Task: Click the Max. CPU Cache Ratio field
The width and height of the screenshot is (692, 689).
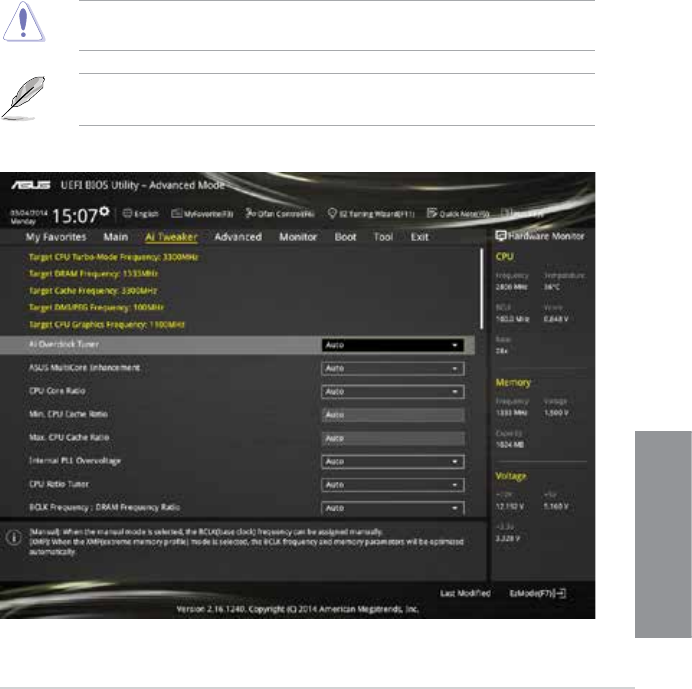Action: (x=393, y=438)
